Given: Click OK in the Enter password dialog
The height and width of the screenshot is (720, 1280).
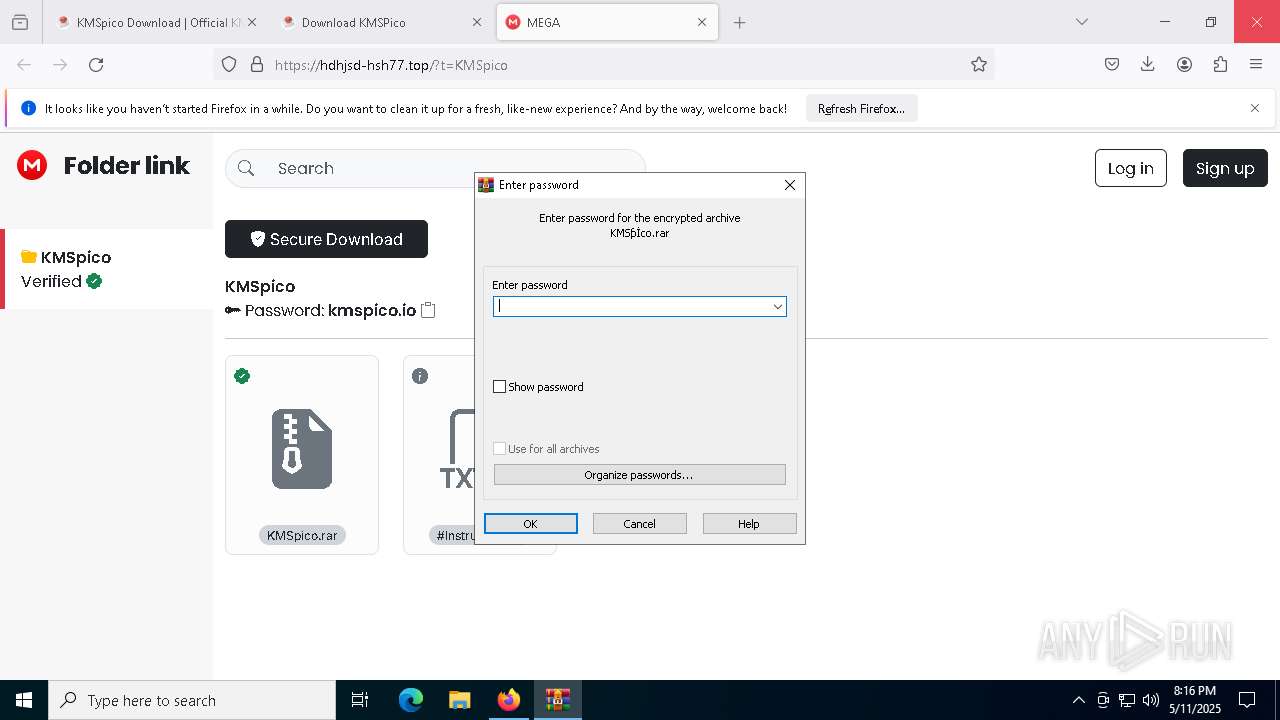Looking at the screenshot, I should (531, 524).
